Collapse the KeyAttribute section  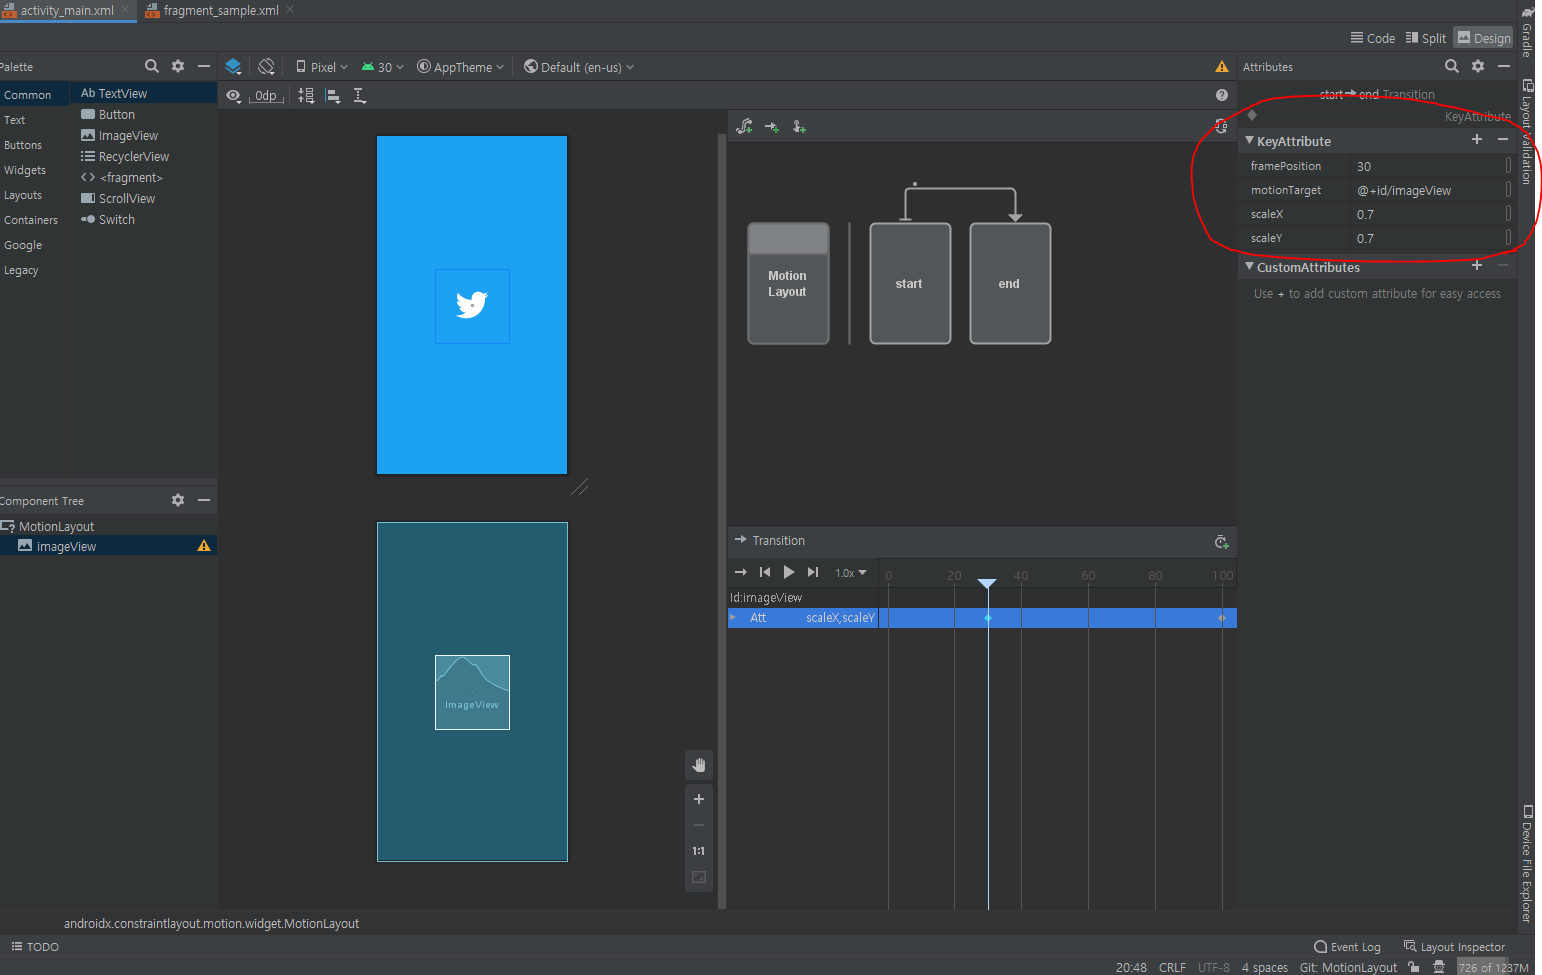(x=1249, y=141)
